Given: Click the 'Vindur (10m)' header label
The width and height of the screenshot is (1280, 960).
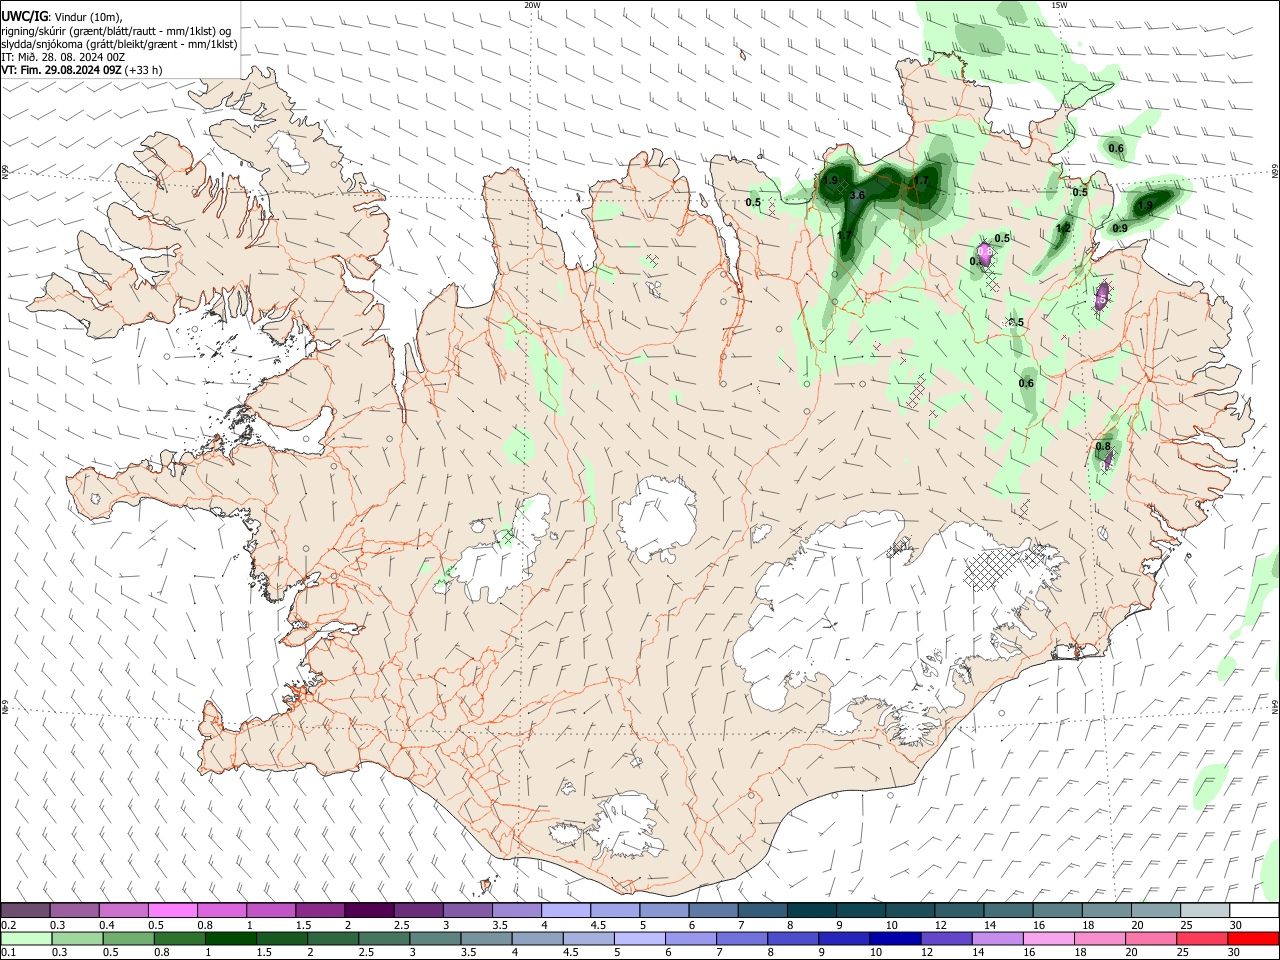Looking at the screenshot, I should tap(88, 17).
